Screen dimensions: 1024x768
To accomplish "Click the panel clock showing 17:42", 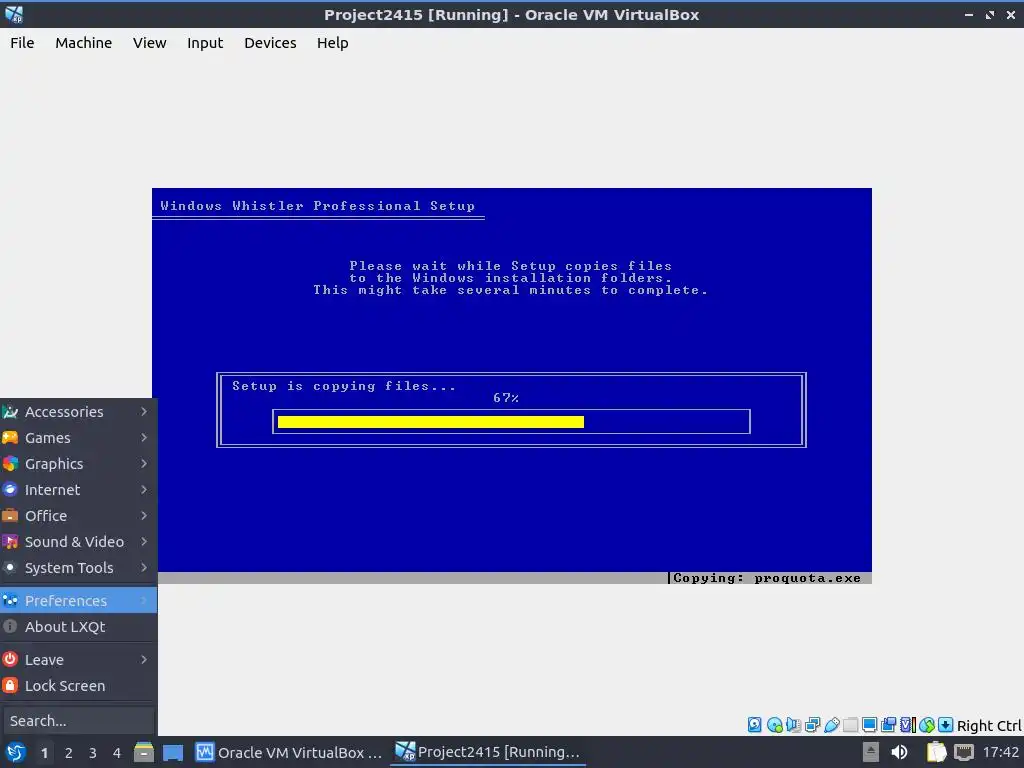I will pos(1000,752).
